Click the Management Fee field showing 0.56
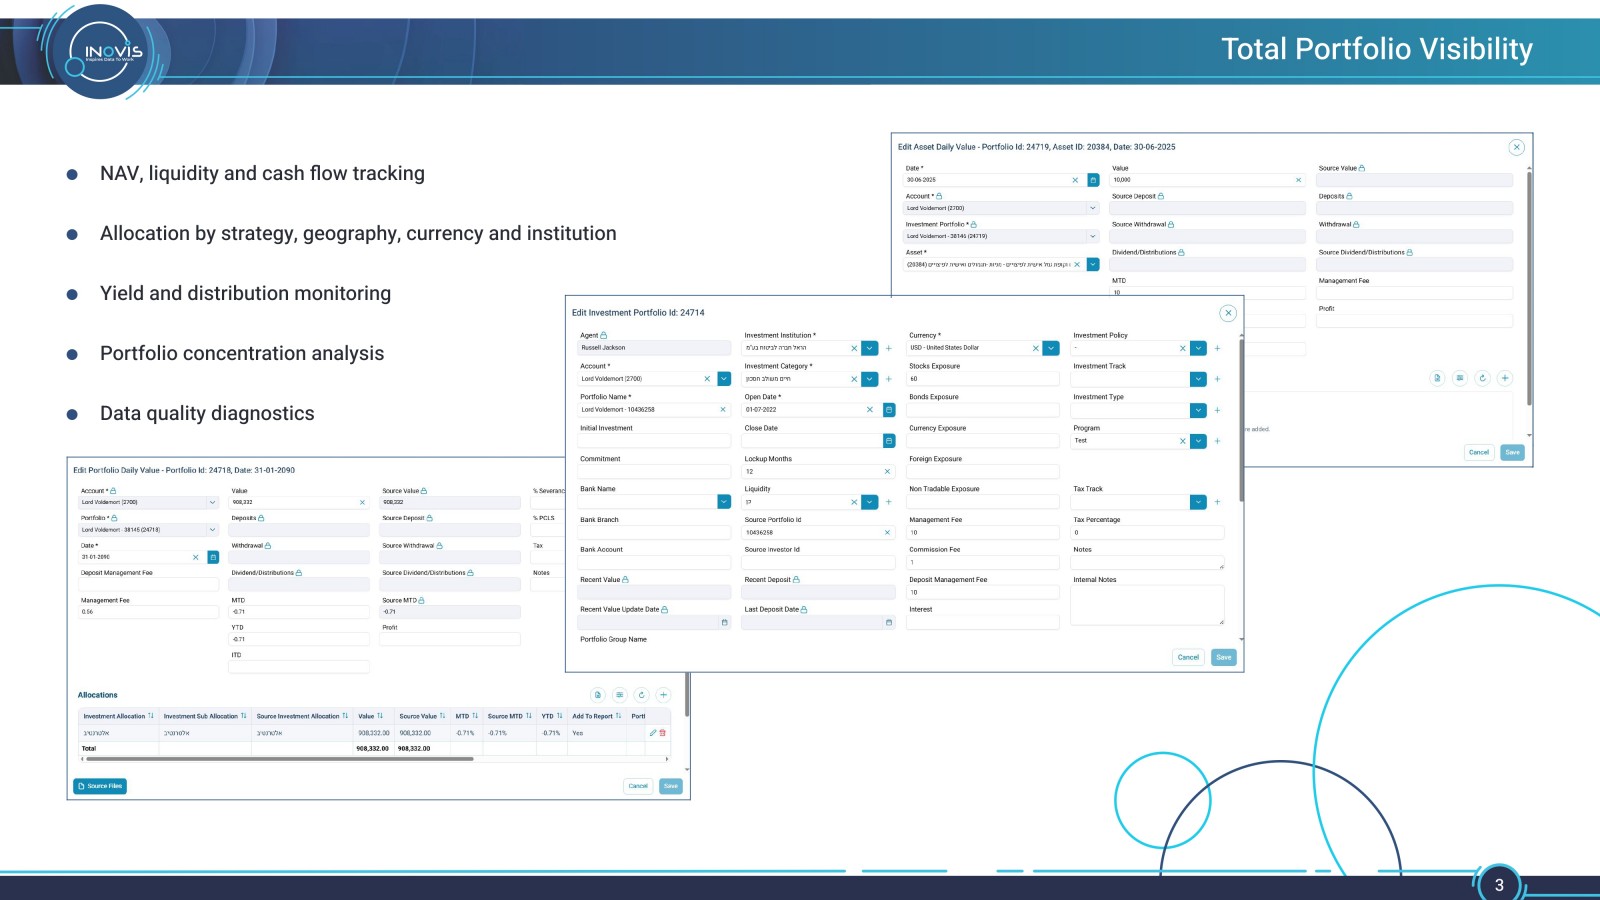 pyautogui.click(x=149, y=612)
